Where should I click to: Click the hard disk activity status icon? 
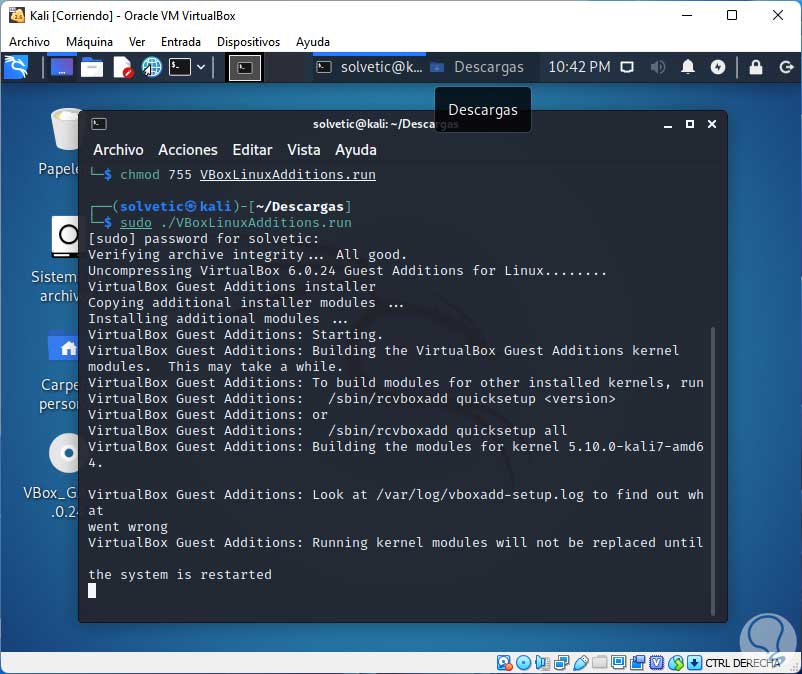[504, 663]
